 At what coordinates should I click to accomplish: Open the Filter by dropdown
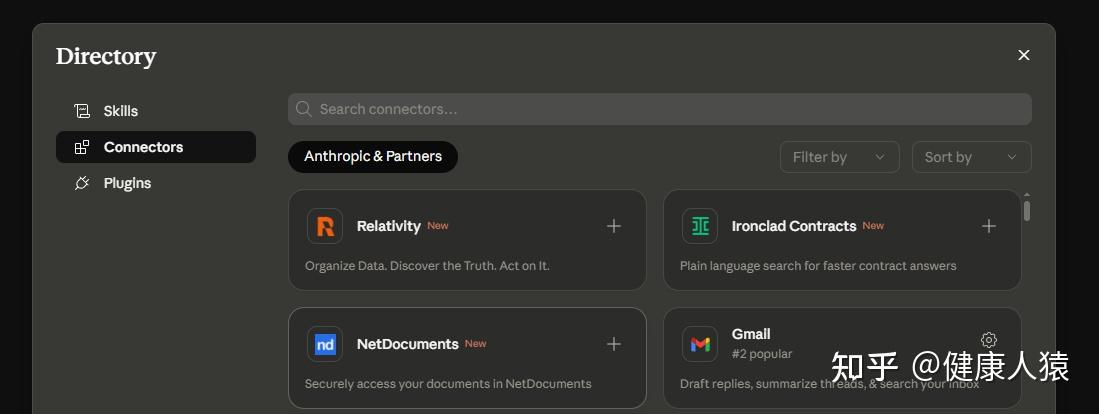[x=839, y=157]
